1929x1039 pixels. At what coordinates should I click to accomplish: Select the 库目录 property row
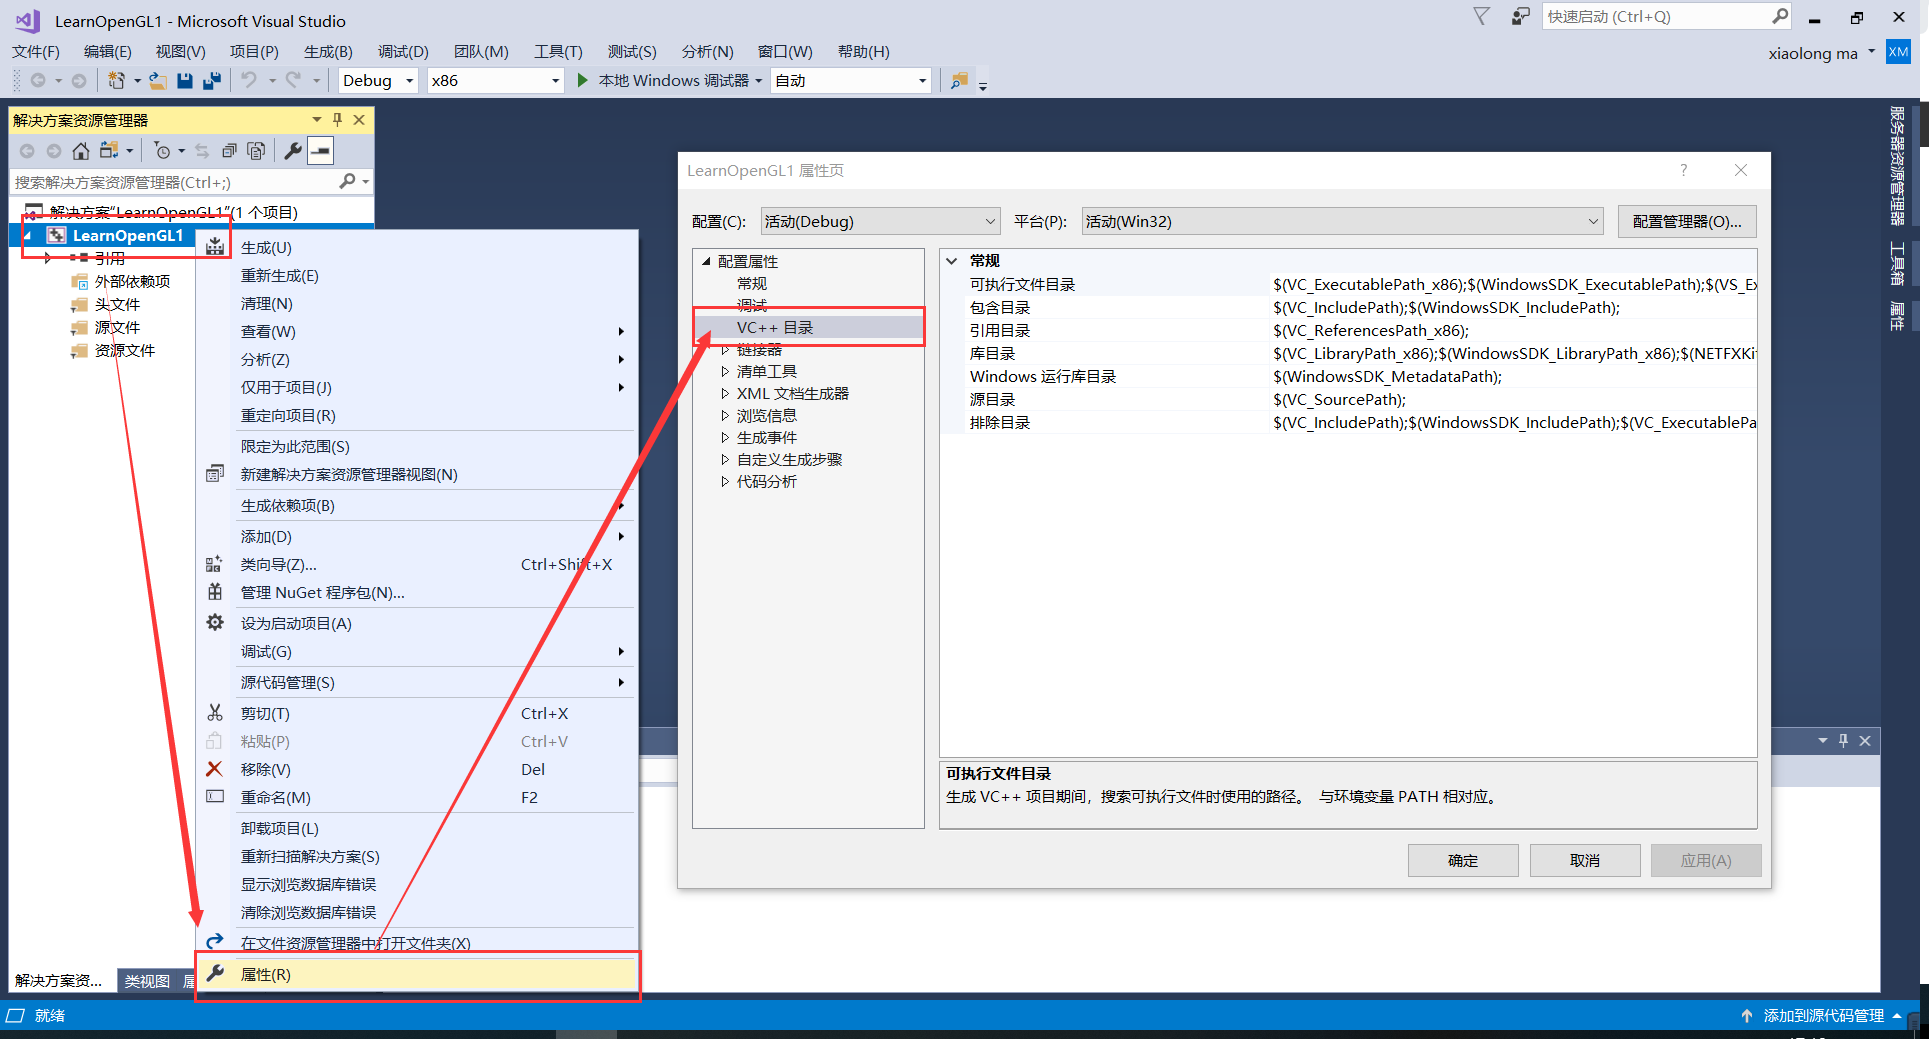(1349, 353)
